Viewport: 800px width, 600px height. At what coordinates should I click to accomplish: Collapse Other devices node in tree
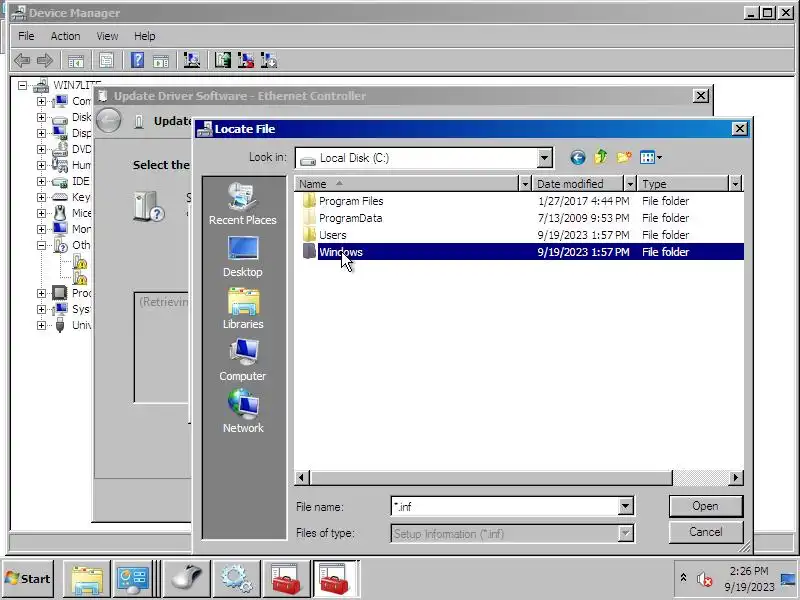[41, 245]
